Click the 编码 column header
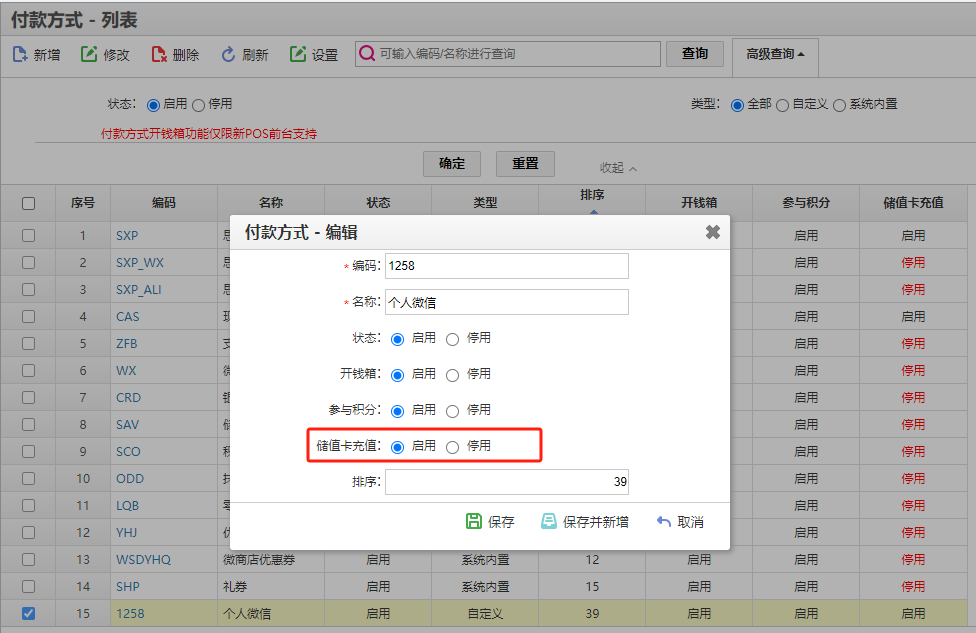Viewport: 976px width, 633px height. [164, 203]
